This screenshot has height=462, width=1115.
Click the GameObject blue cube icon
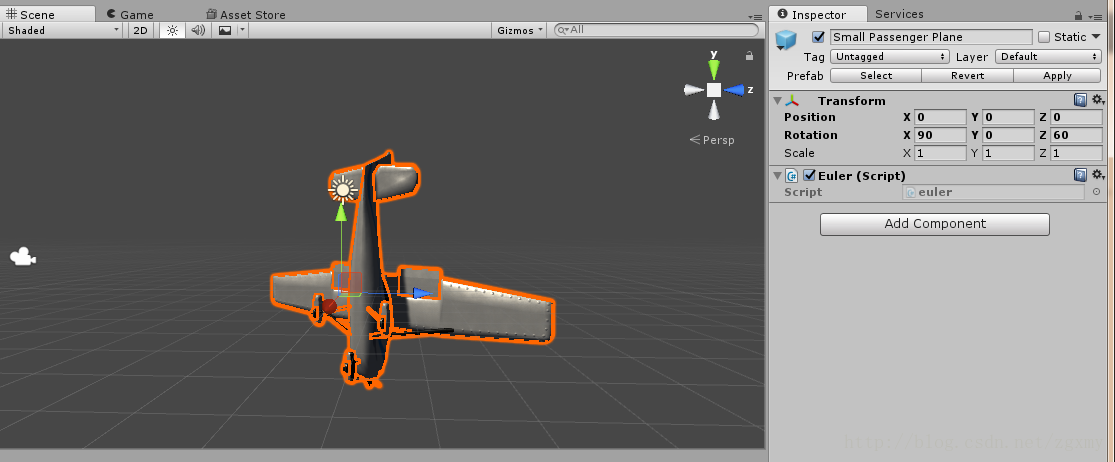click(786, 39)
